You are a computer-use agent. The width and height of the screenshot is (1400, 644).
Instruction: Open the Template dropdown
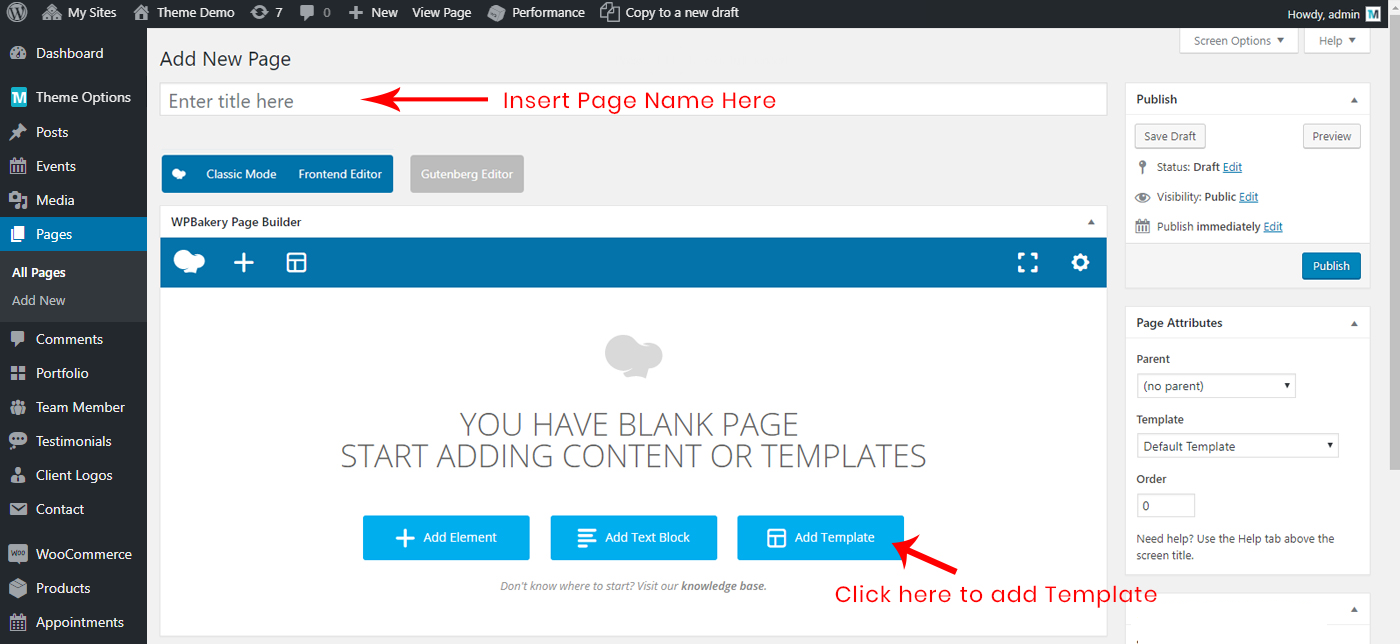(x=1237, y=446)
